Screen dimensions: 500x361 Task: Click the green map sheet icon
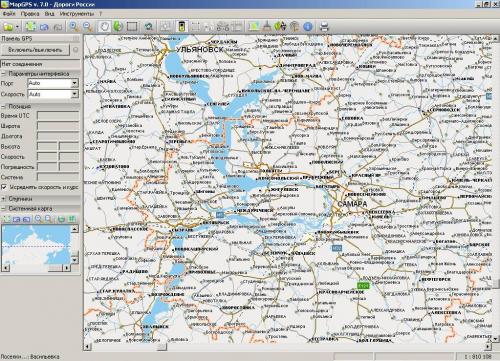click(254, 26)
